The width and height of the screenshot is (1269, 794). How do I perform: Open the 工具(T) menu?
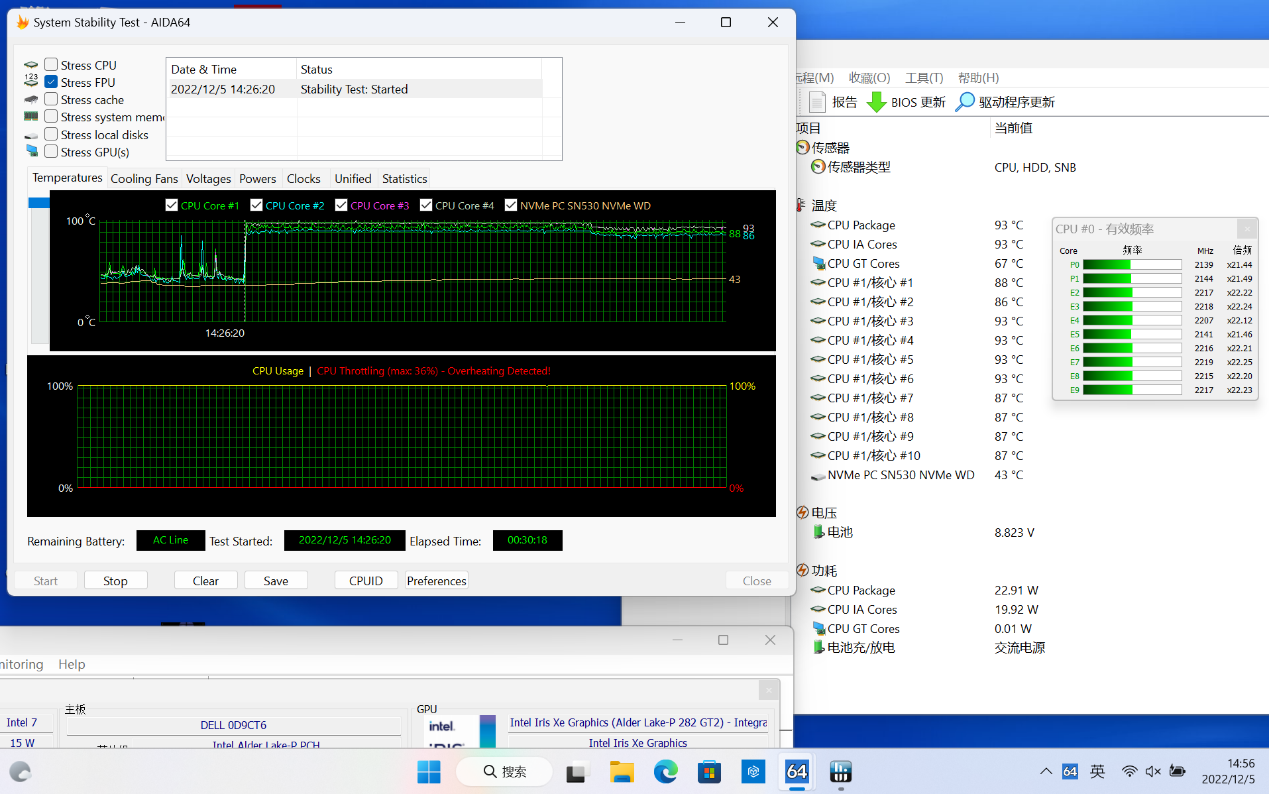pyautogui.click(x=924, y=78)
